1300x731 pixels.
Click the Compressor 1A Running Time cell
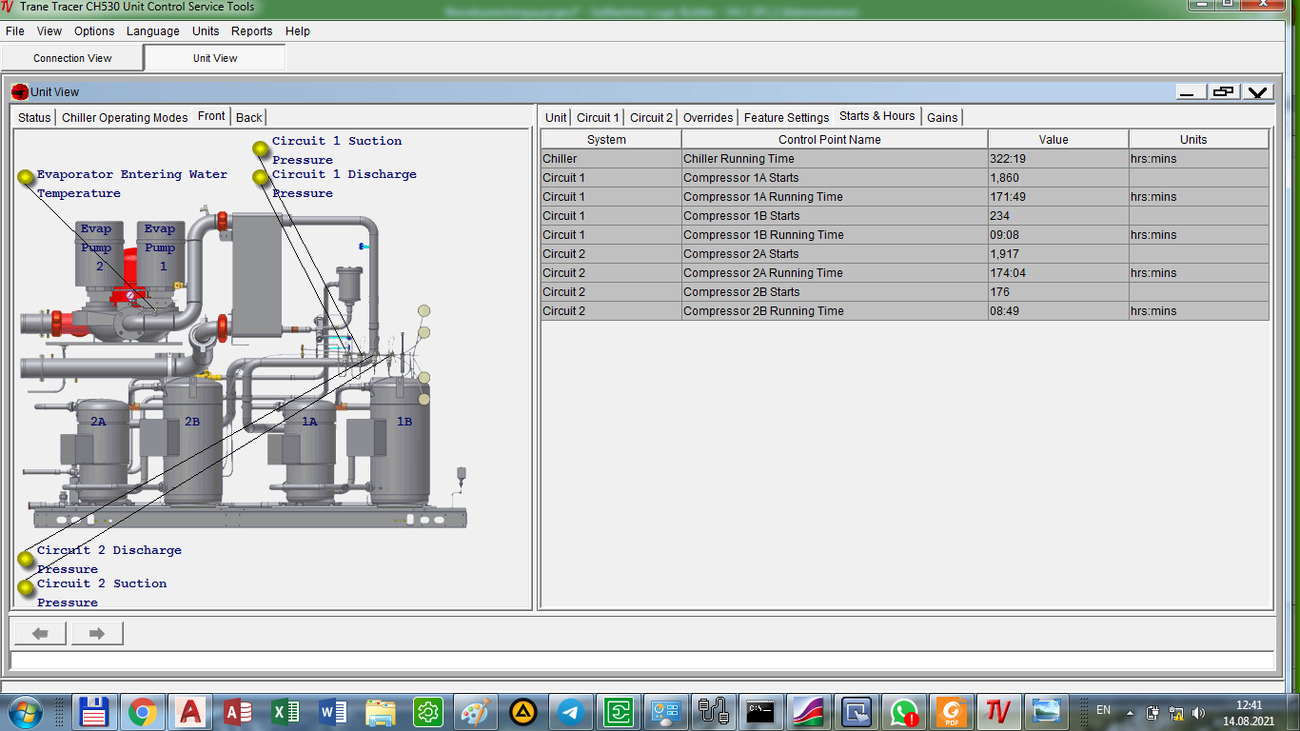835,197
